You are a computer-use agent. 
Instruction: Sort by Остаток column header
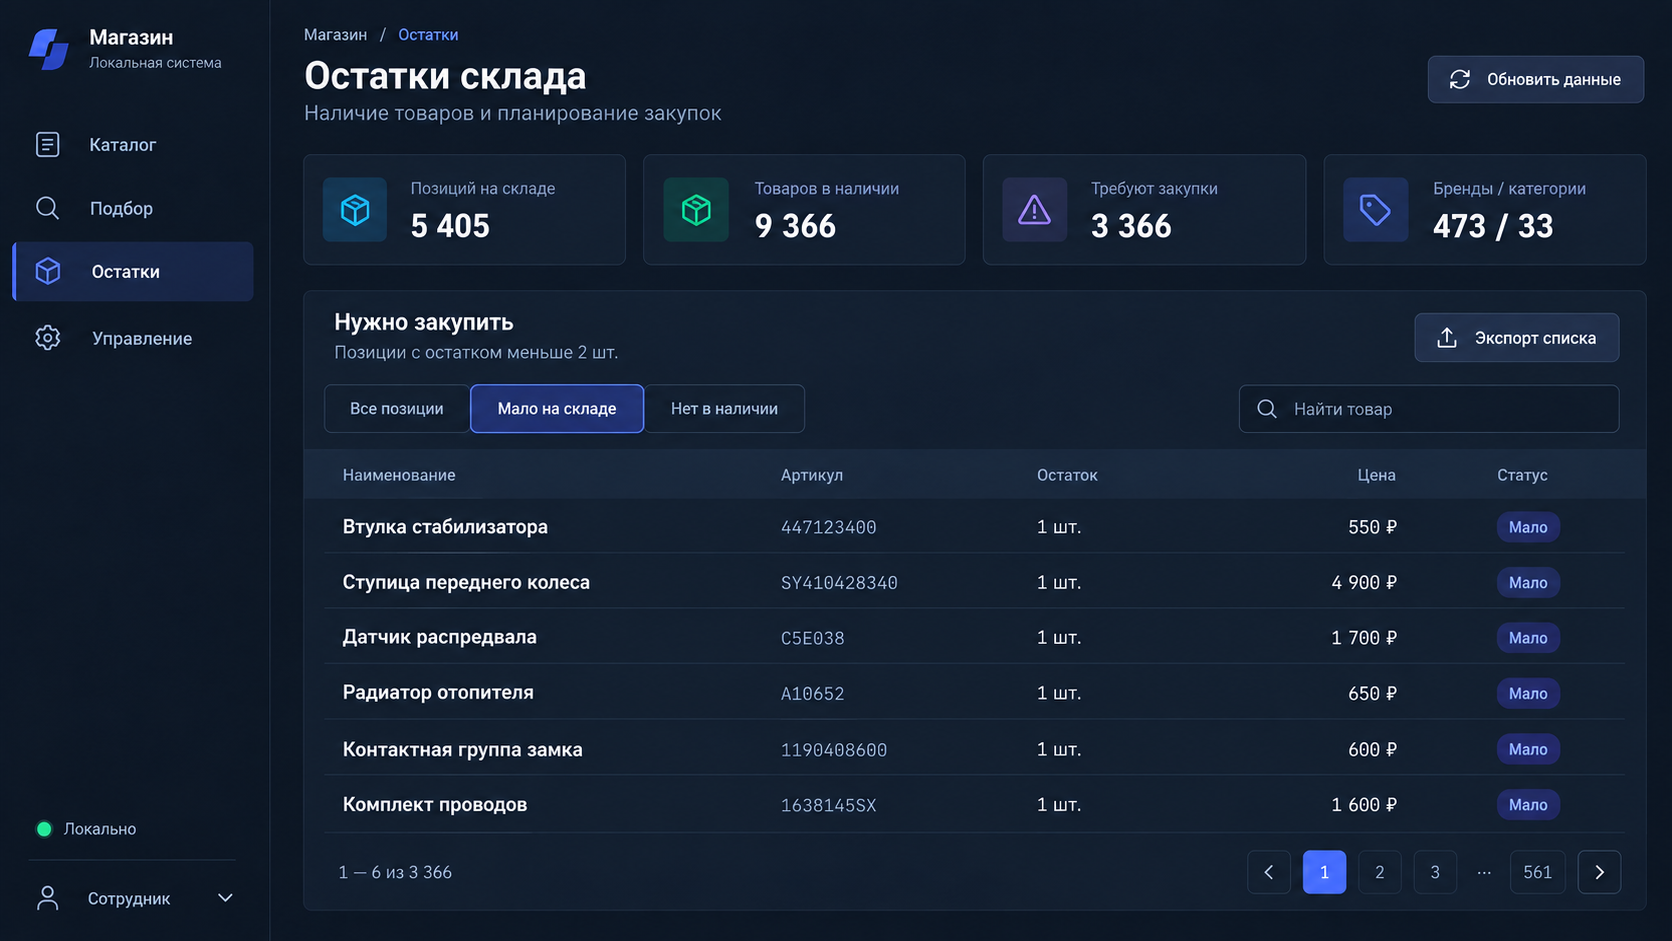click(1067, 475)
